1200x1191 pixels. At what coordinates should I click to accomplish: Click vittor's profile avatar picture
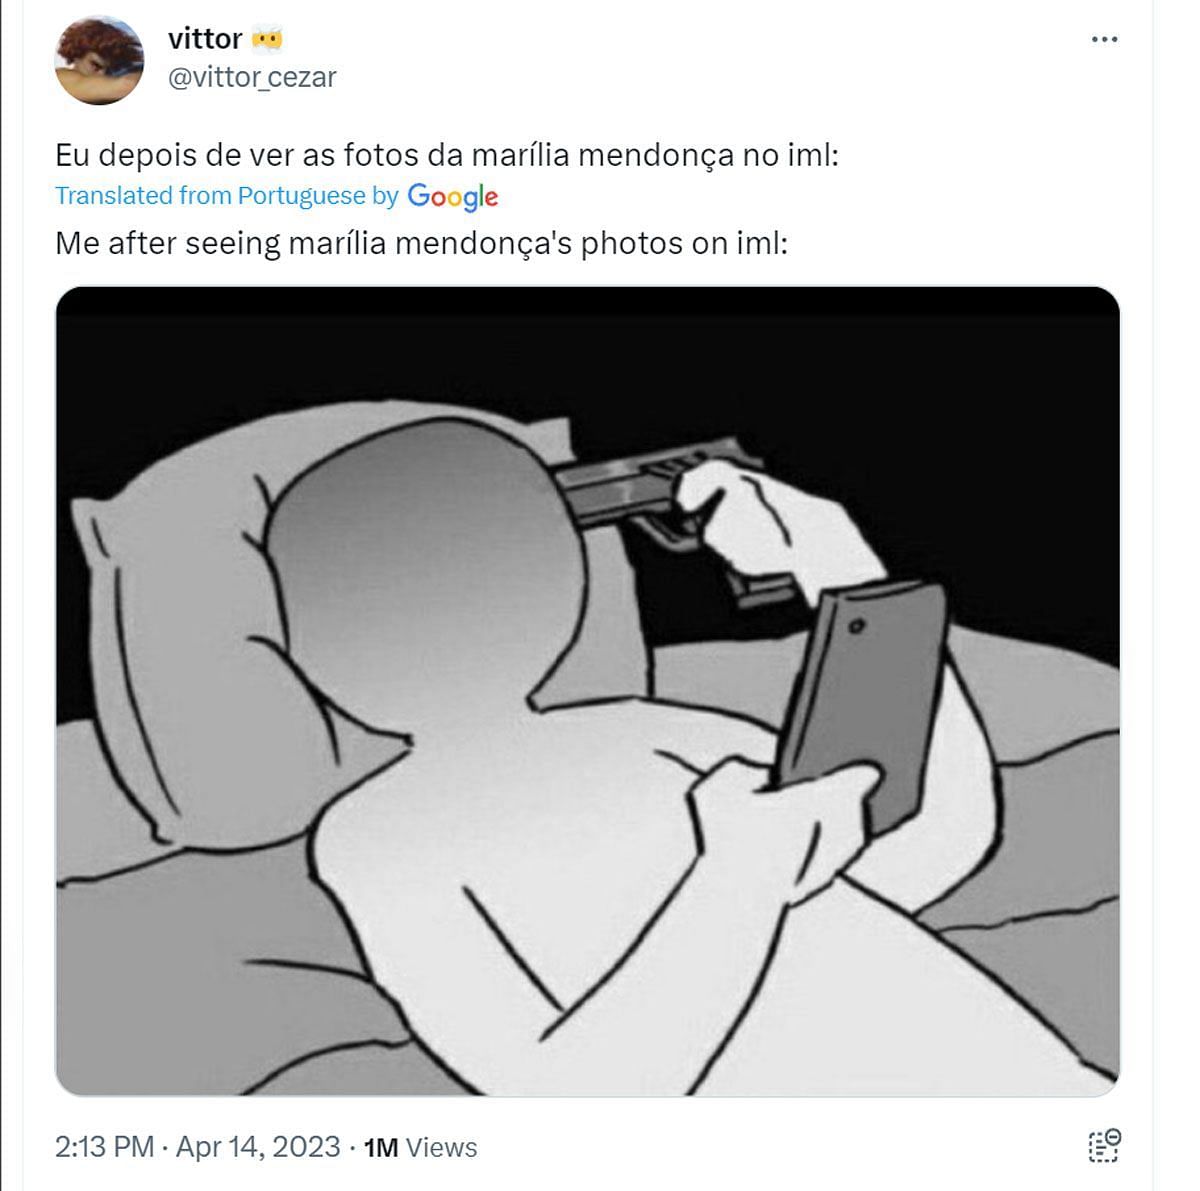[x=99, y=61]
